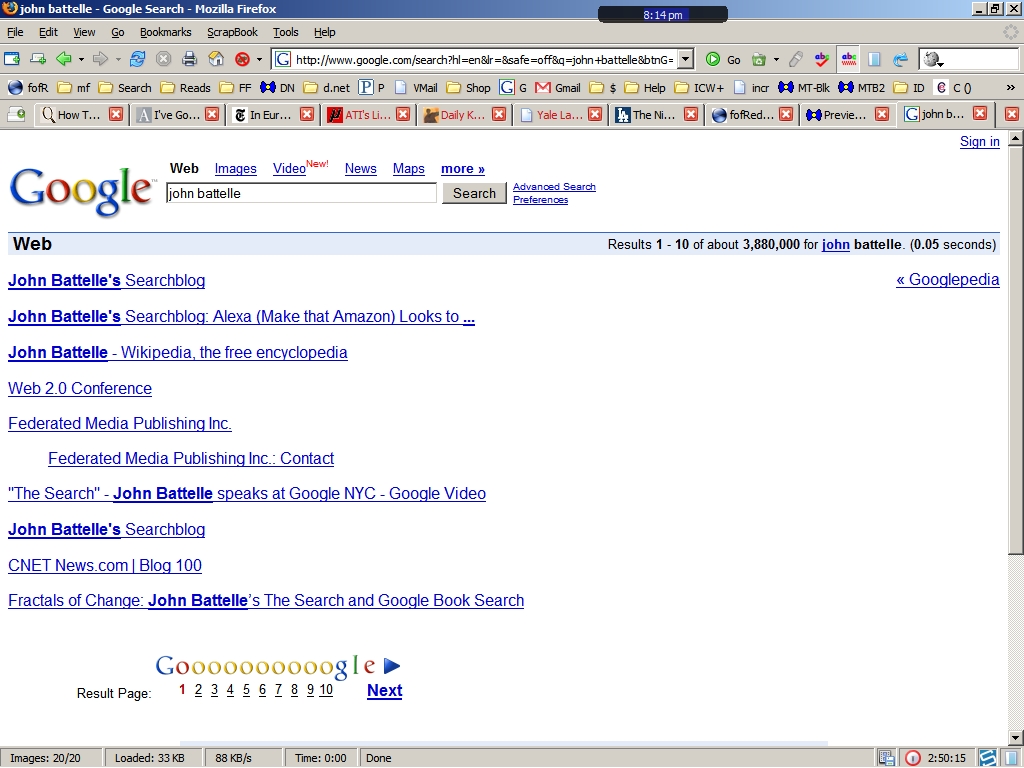Click the green recycle bin icon
This screenshot has height=768, width=1024.
tap(759, 59)
